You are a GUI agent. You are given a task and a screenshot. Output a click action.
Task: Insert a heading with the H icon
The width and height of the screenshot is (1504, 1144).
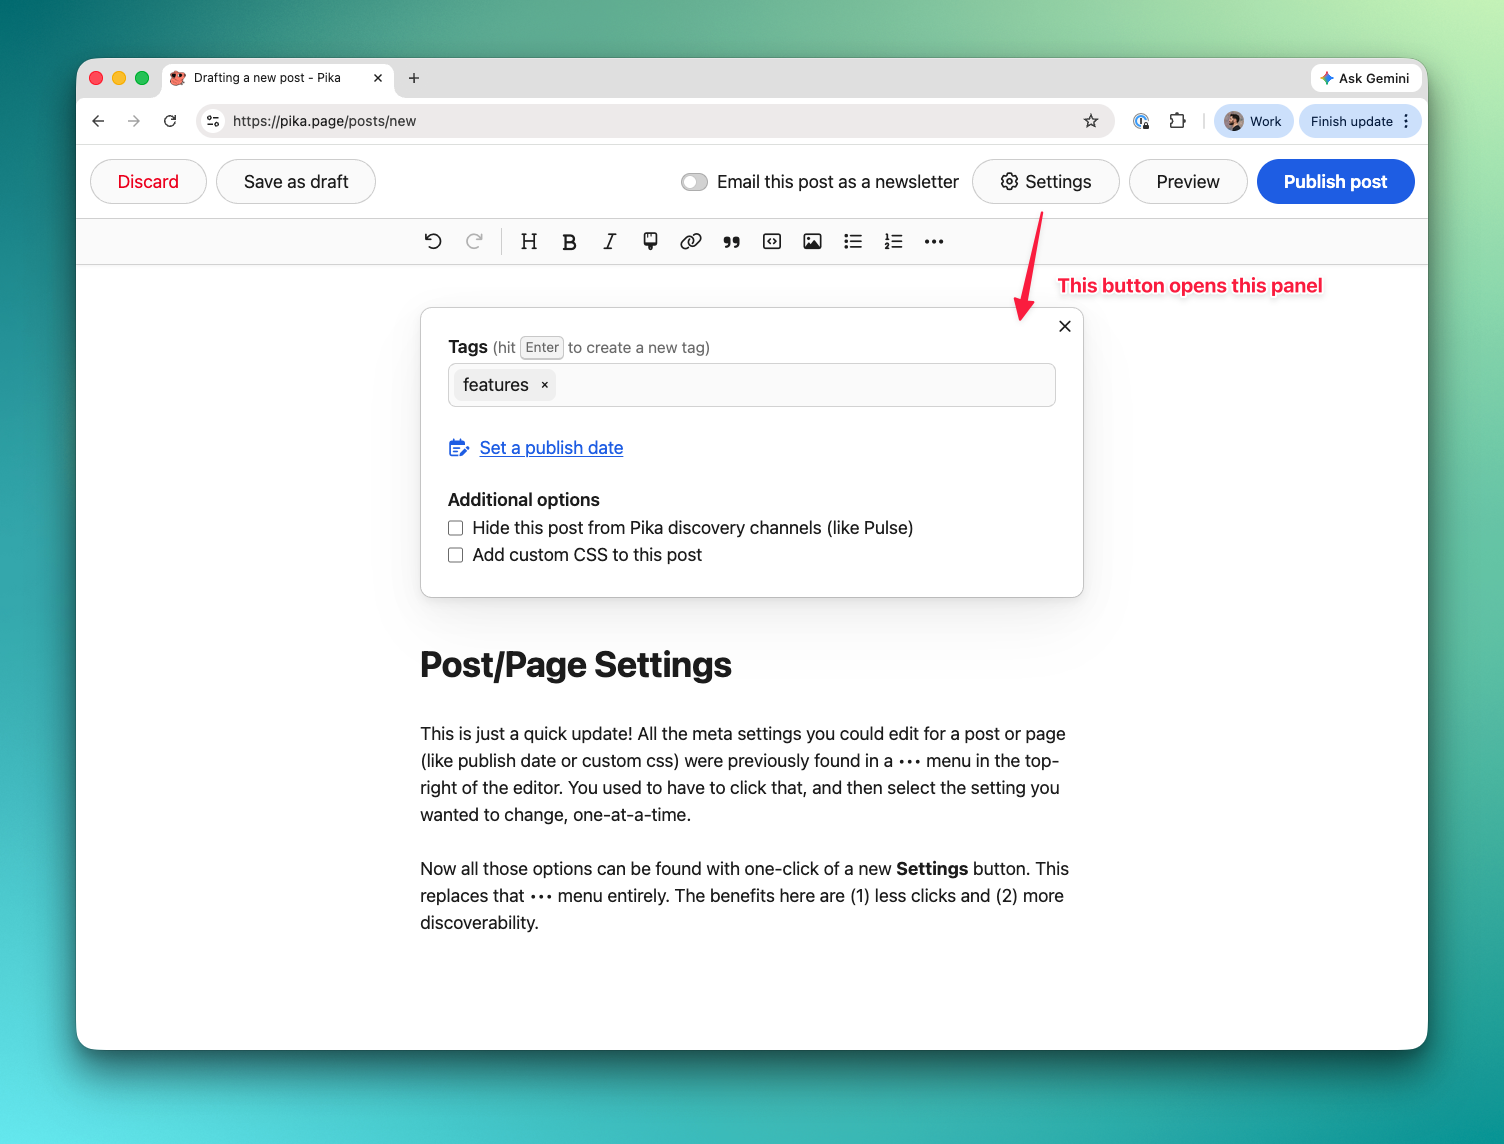coord(529,241)
